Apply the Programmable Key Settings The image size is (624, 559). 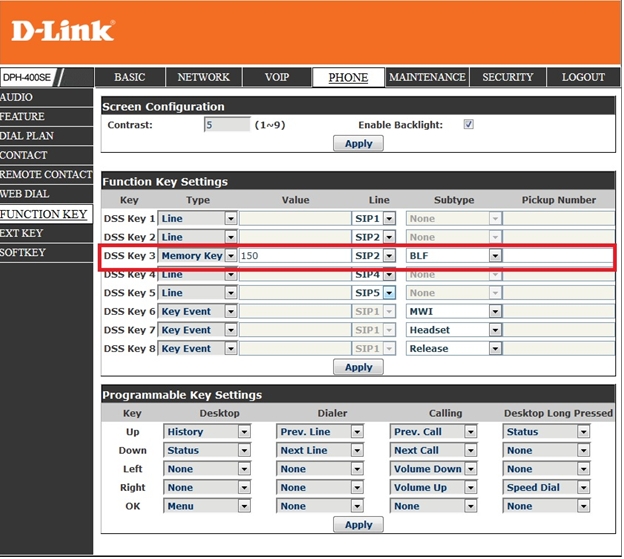358,525
